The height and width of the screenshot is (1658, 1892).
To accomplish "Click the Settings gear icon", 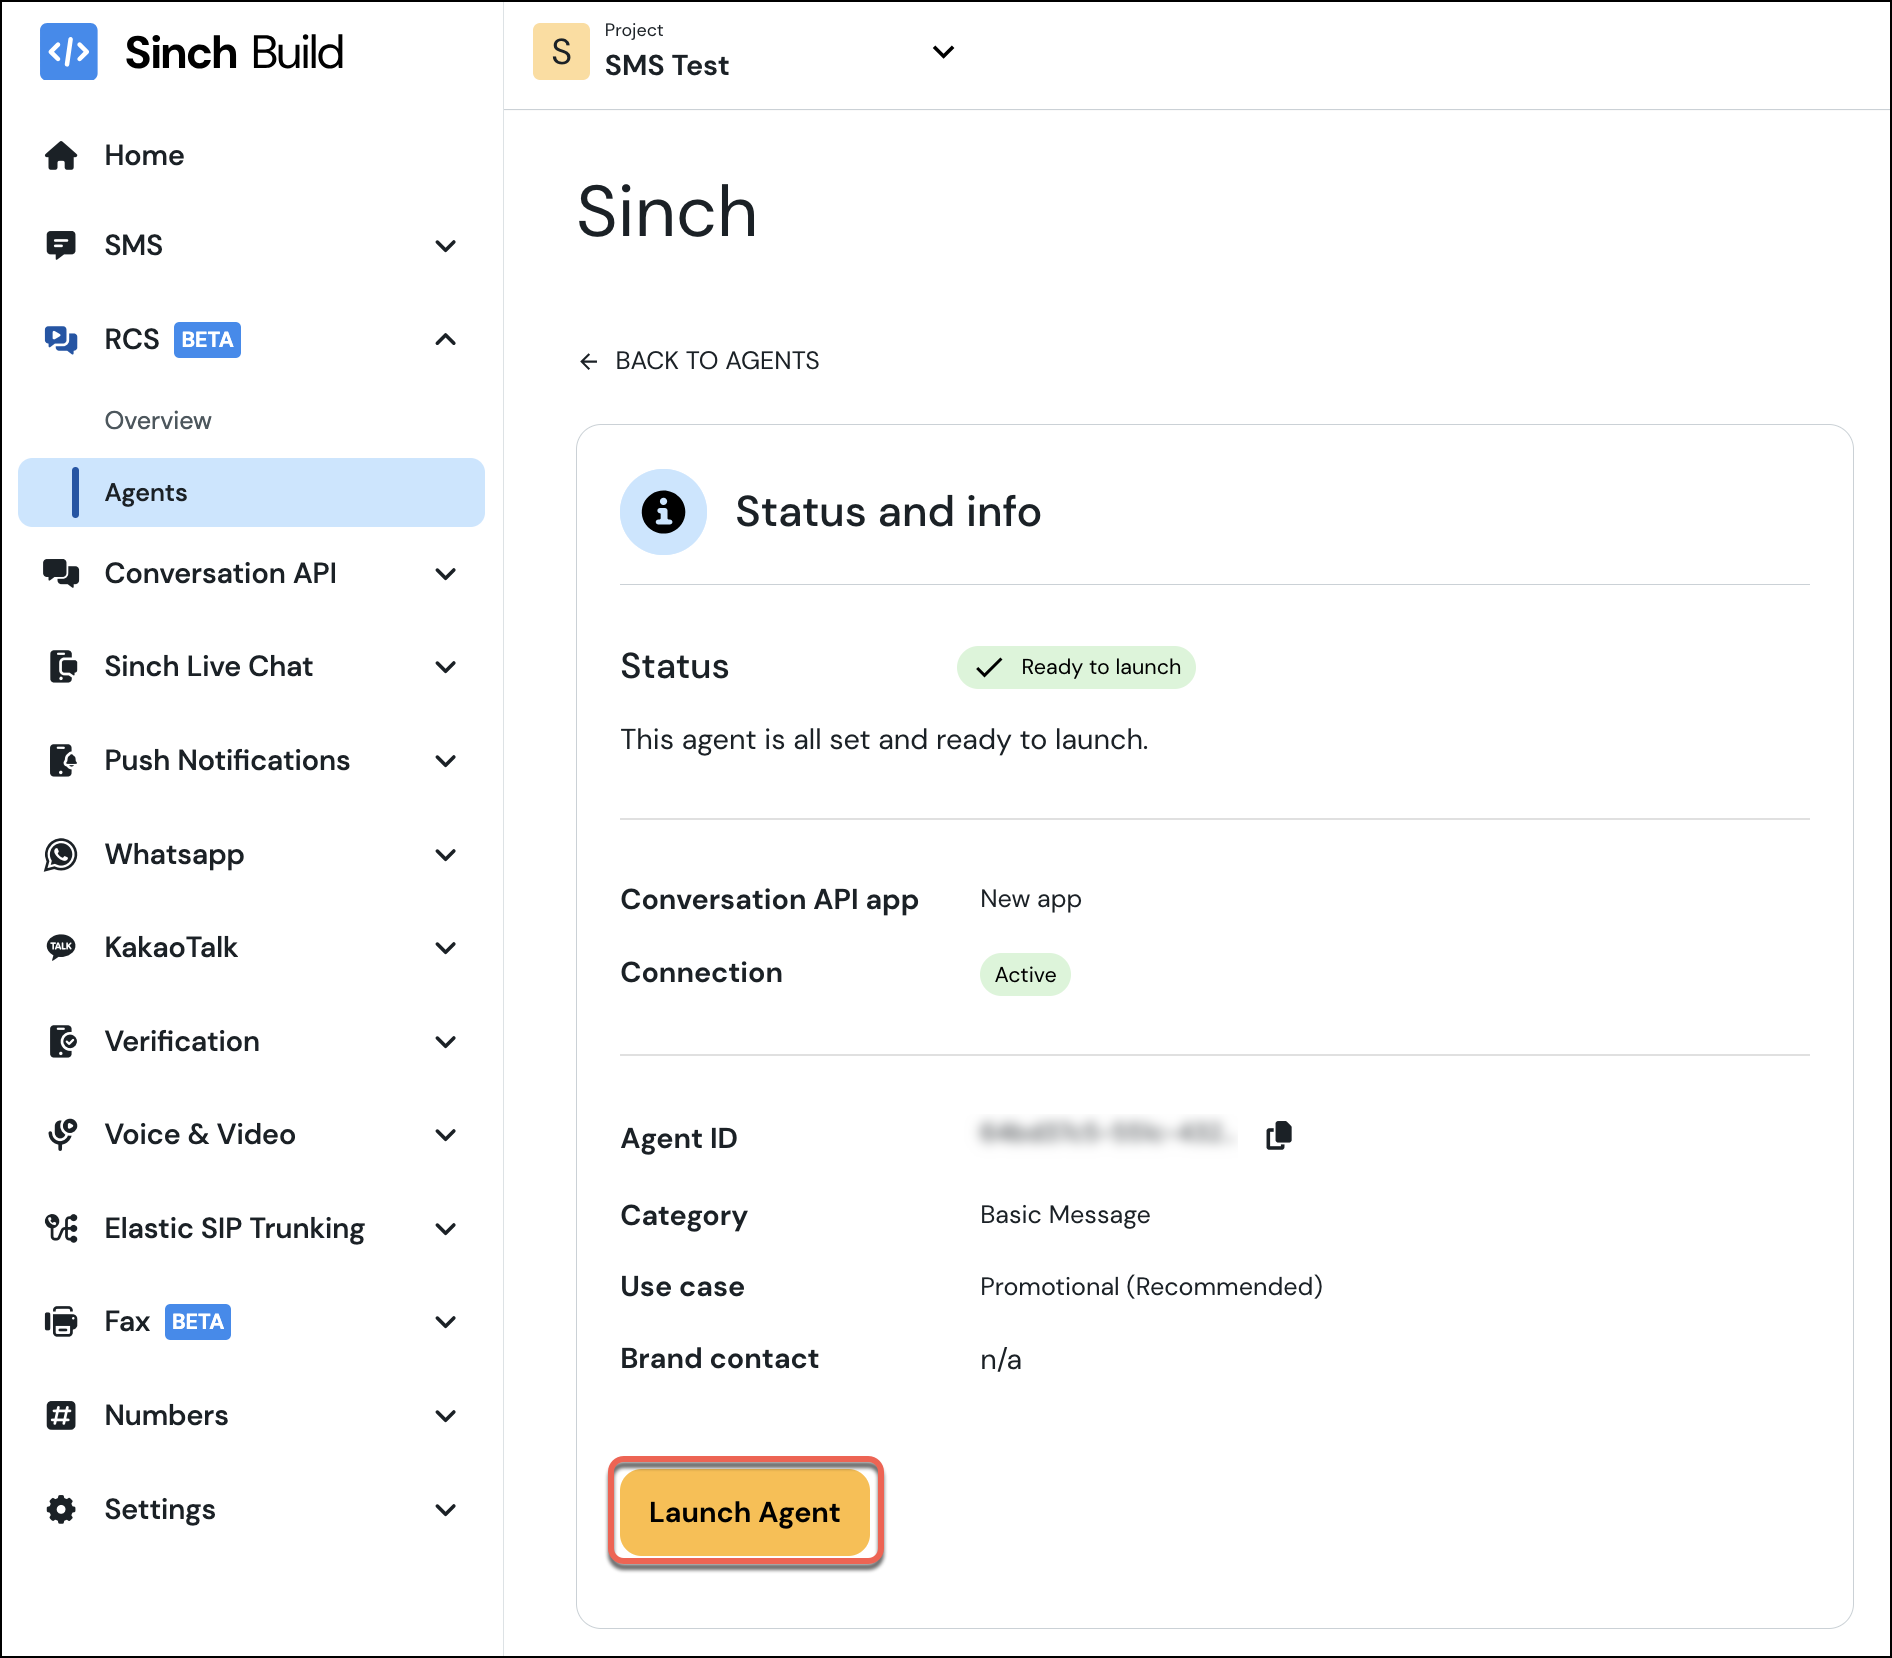I will coord(62,1509).
